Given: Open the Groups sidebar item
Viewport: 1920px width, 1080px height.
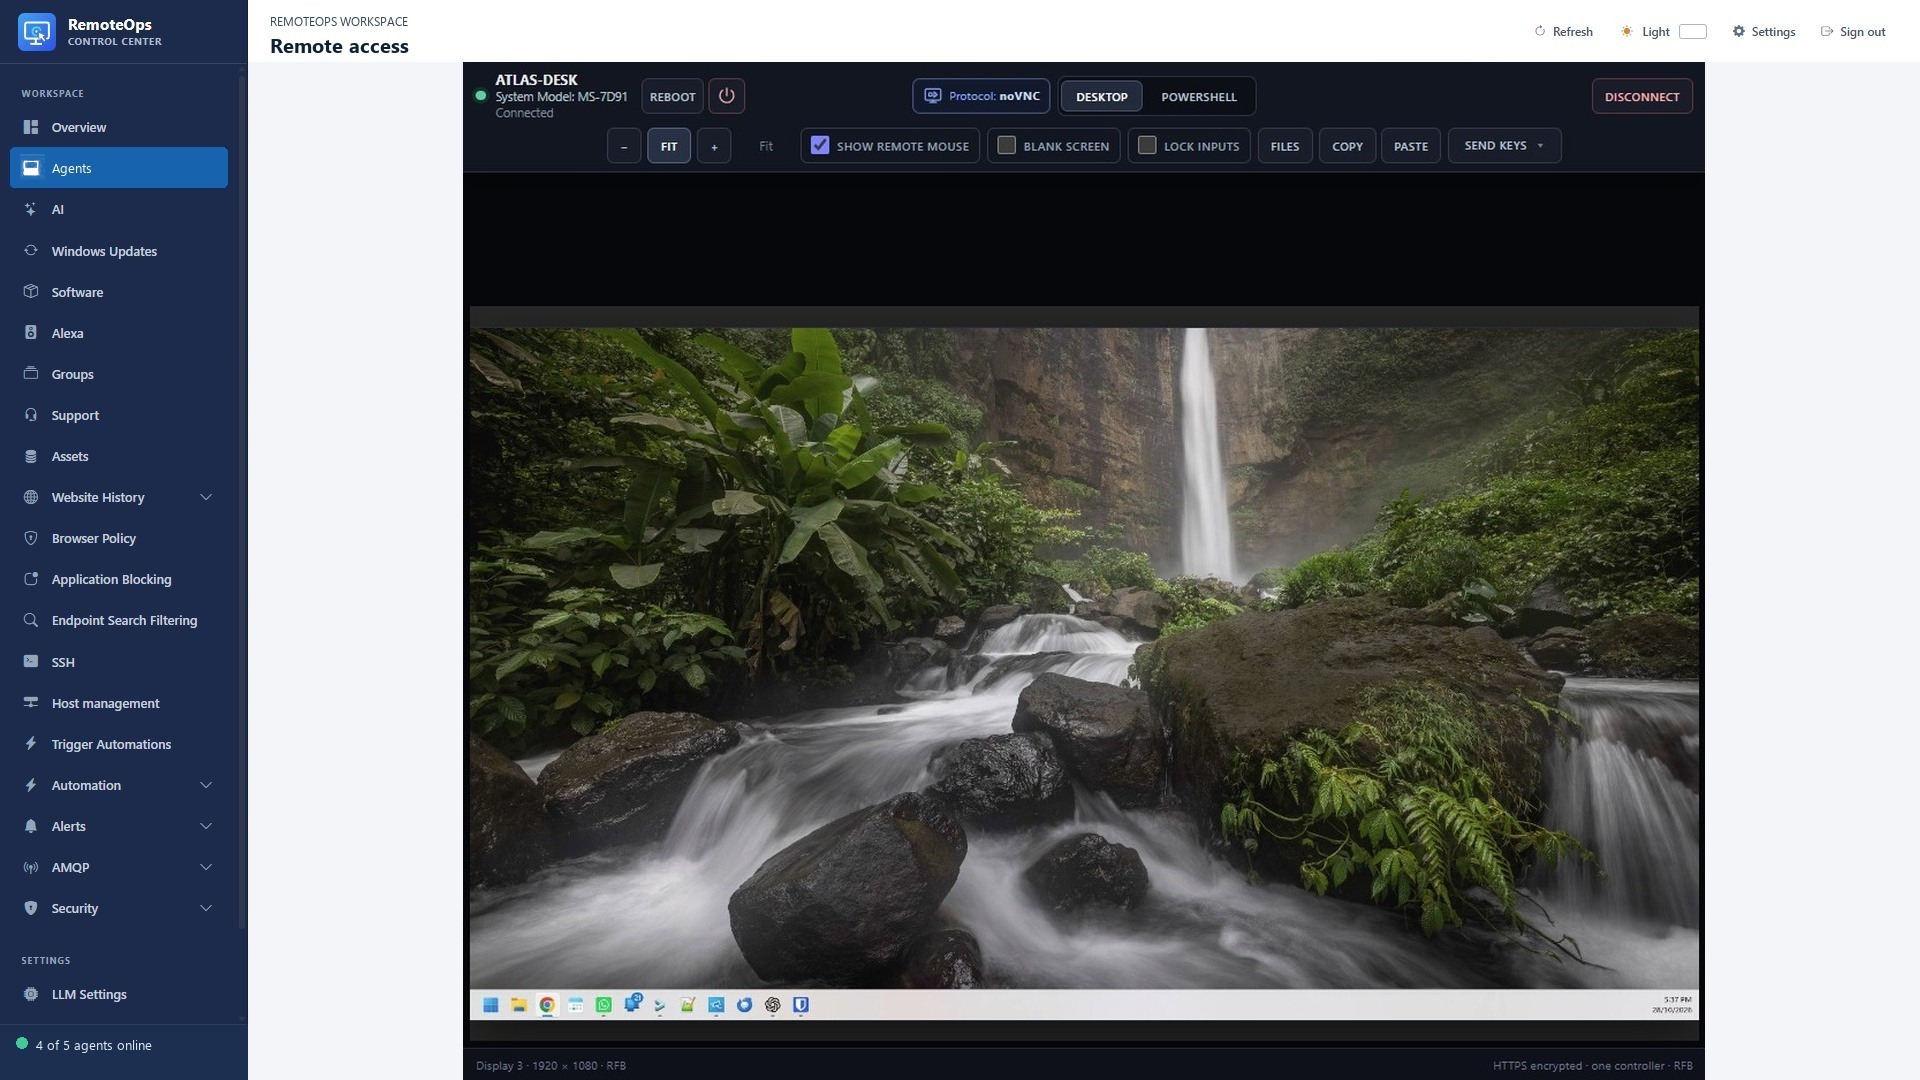Looking at the screenshot, I should pyautogui.click(x=119, y=374).
